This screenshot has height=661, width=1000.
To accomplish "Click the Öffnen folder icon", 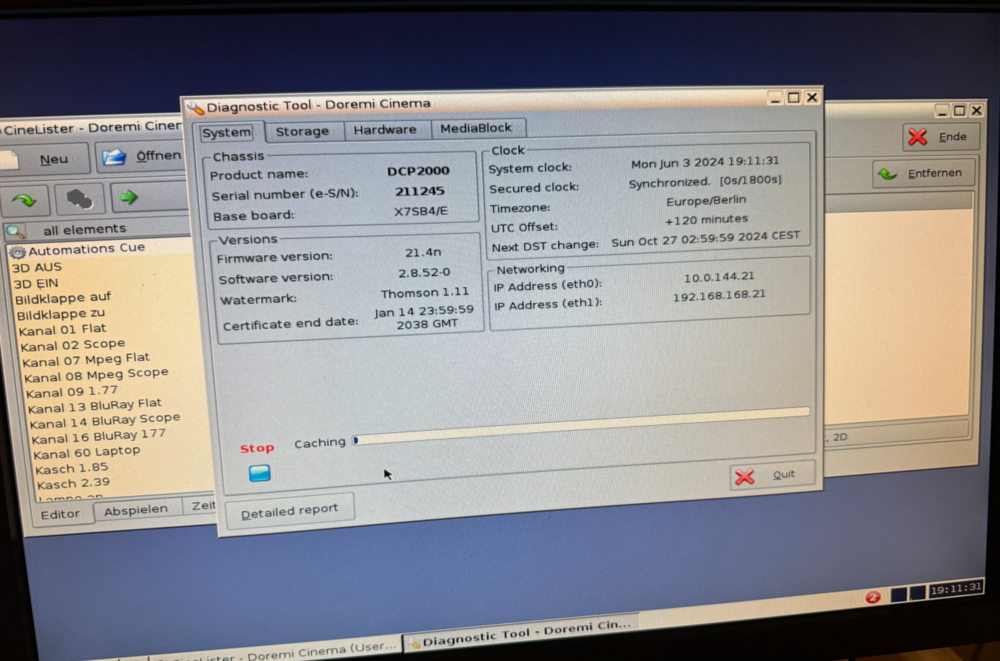I will pyautogui.click(x=115, y=157).
